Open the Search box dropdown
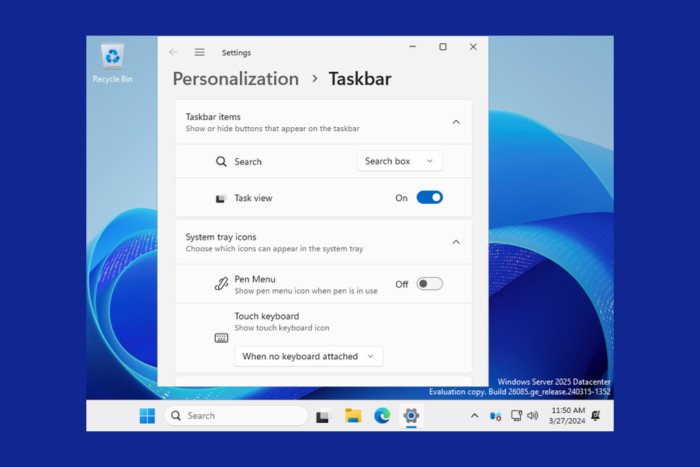Screen dimensions: 700x467 400,161
